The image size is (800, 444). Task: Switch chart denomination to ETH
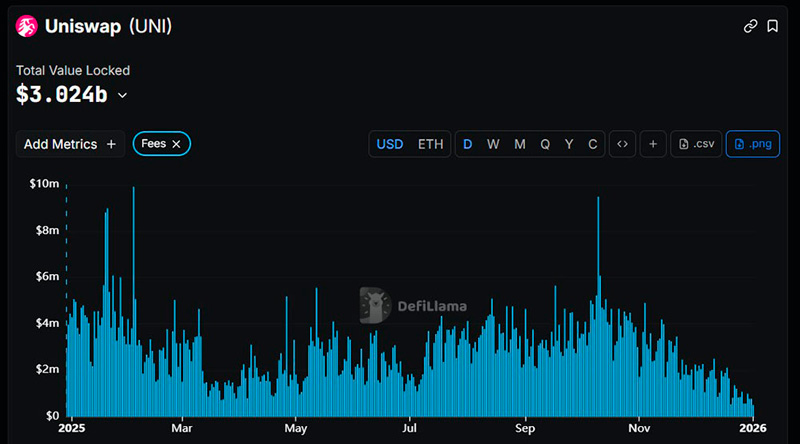point(431,144)
